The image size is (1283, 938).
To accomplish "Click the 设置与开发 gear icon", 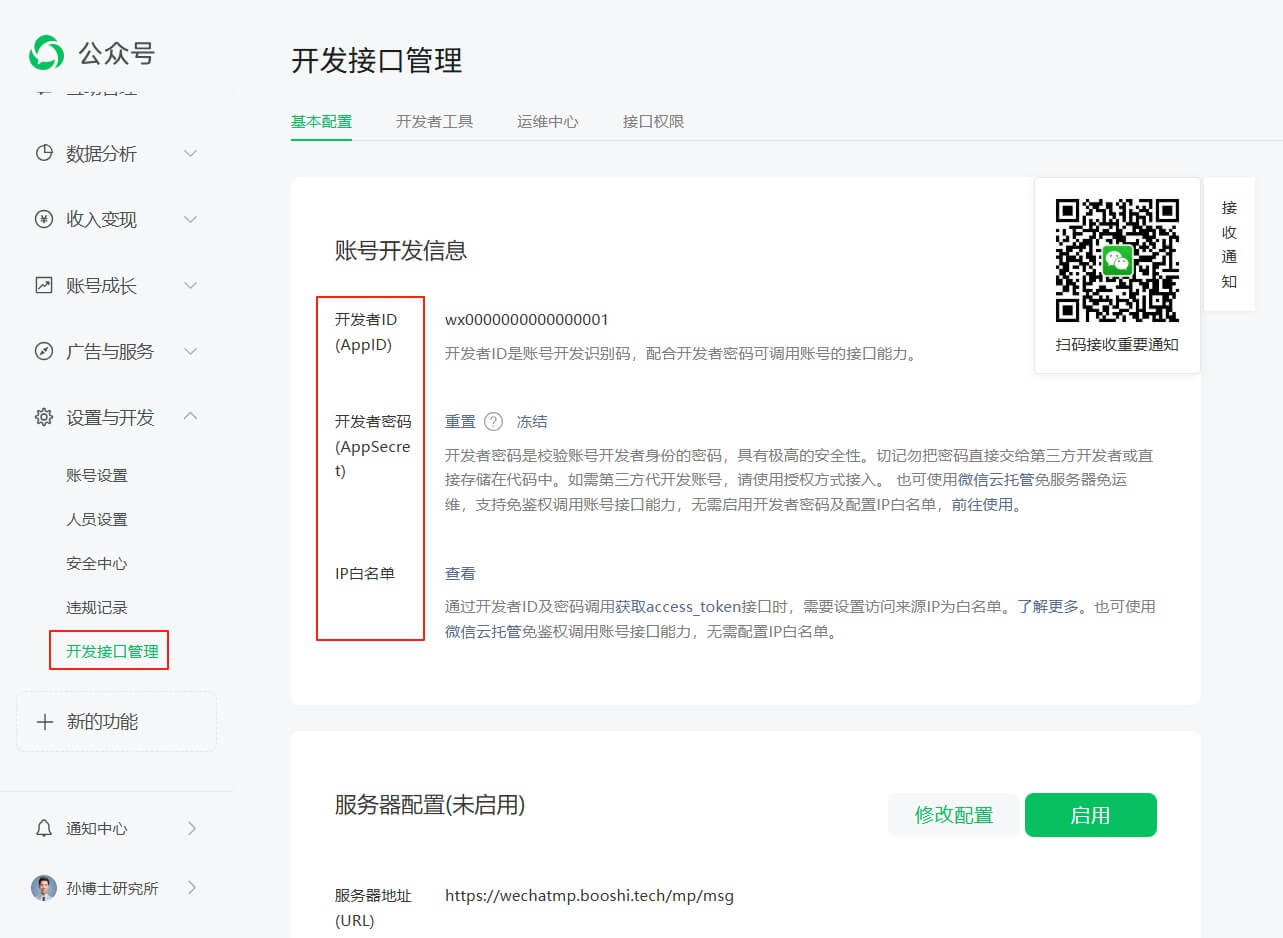I will [x=44, y=417].
